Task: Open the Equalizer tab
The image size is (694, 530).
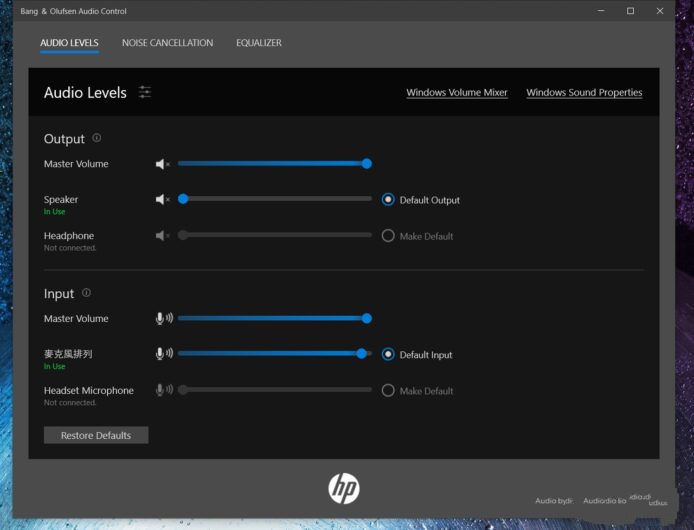Action: click(x=258, y=43)
